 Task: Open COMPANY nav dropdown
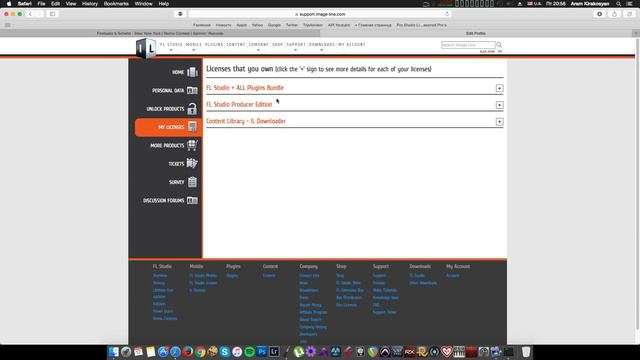258,44
